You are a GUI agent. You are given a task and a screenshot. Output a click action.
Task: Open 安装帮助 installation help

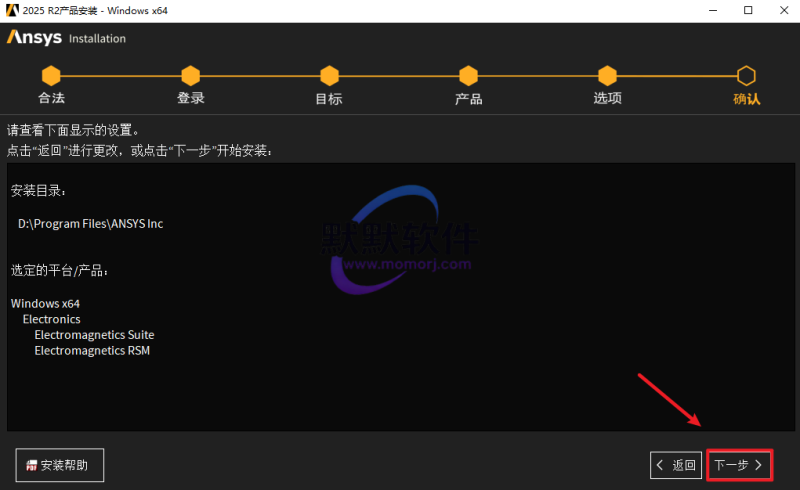coord(60,465)
